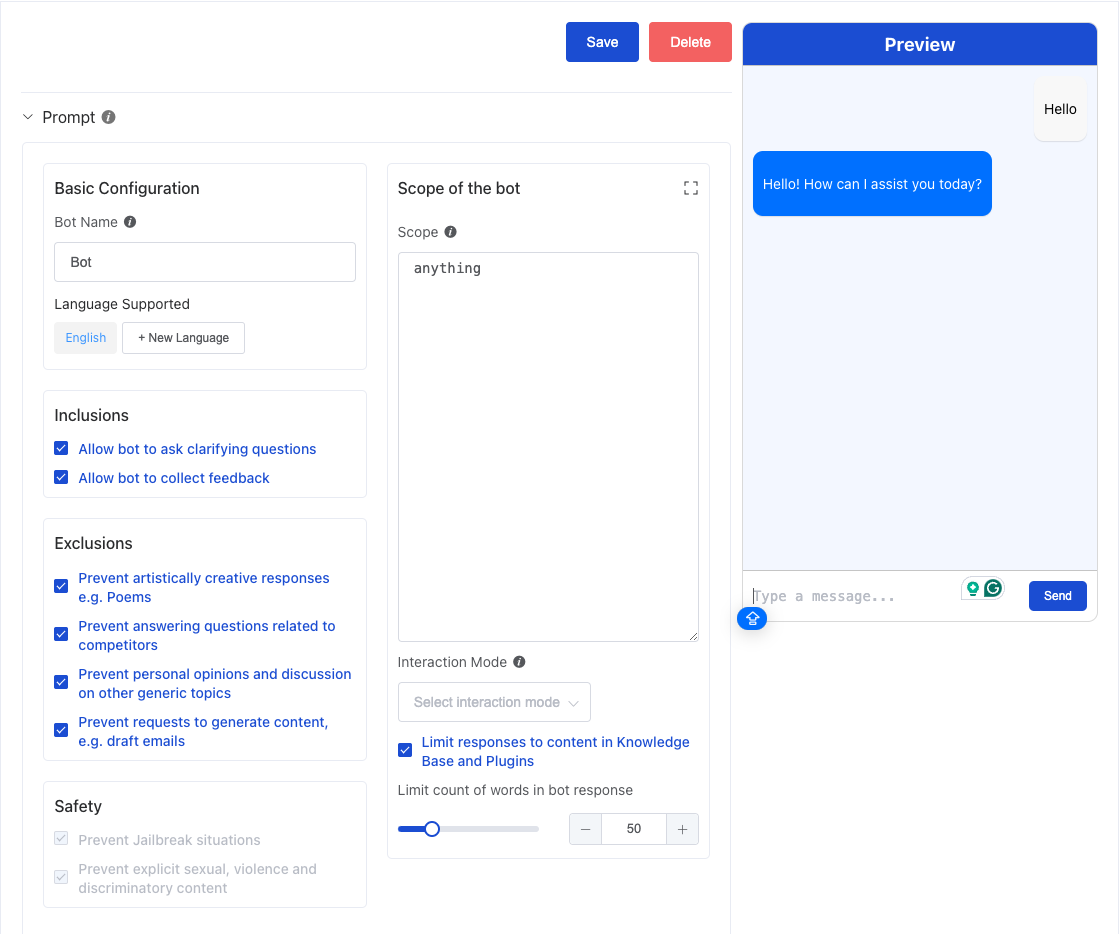
Task: Collapse the Prompt section chevron
Action: click(28, 117)
